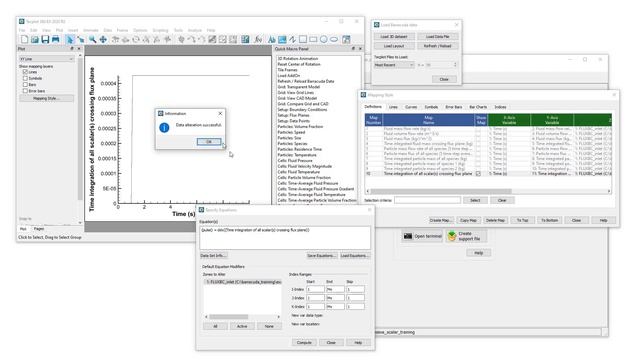Click the Print toolbar icon
The width and height of the screenshot is (640, 360).
point(56,40)
